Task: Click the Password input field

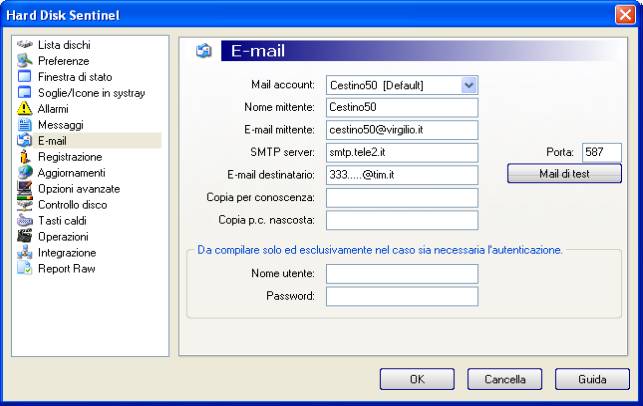Action: tap(402, 296)
